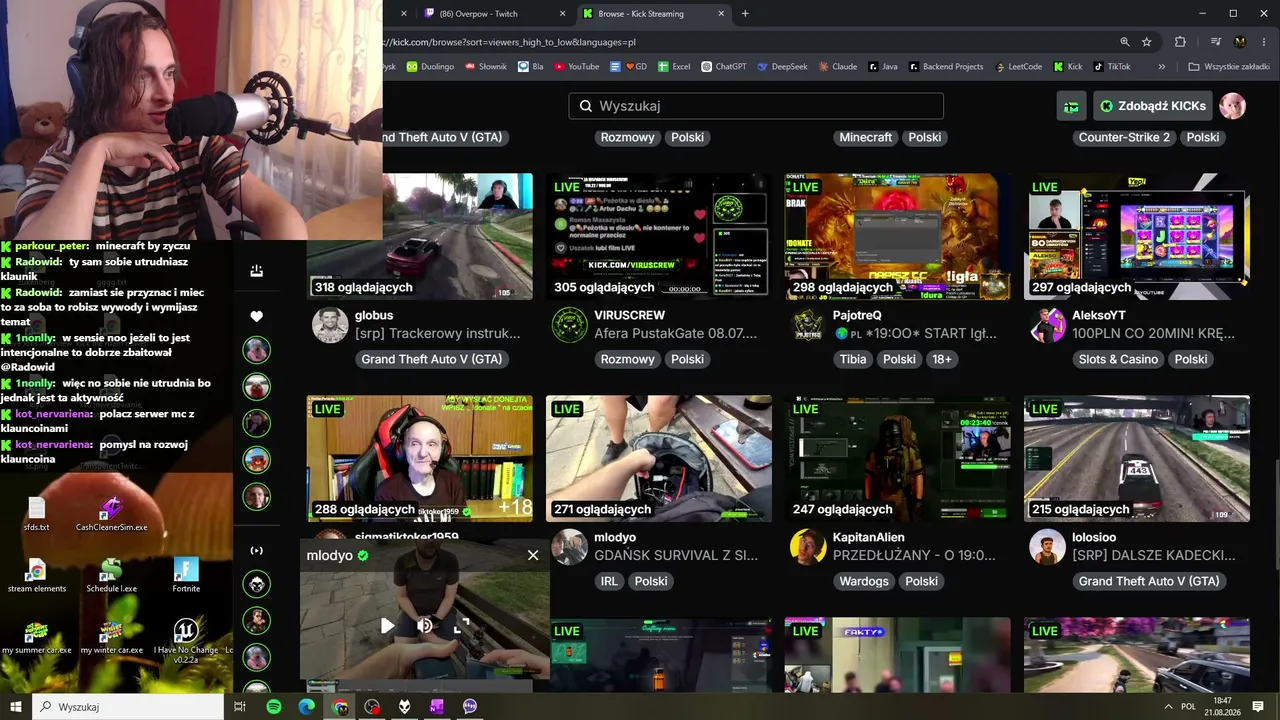Open globus channel avatar

coord(330,325)
